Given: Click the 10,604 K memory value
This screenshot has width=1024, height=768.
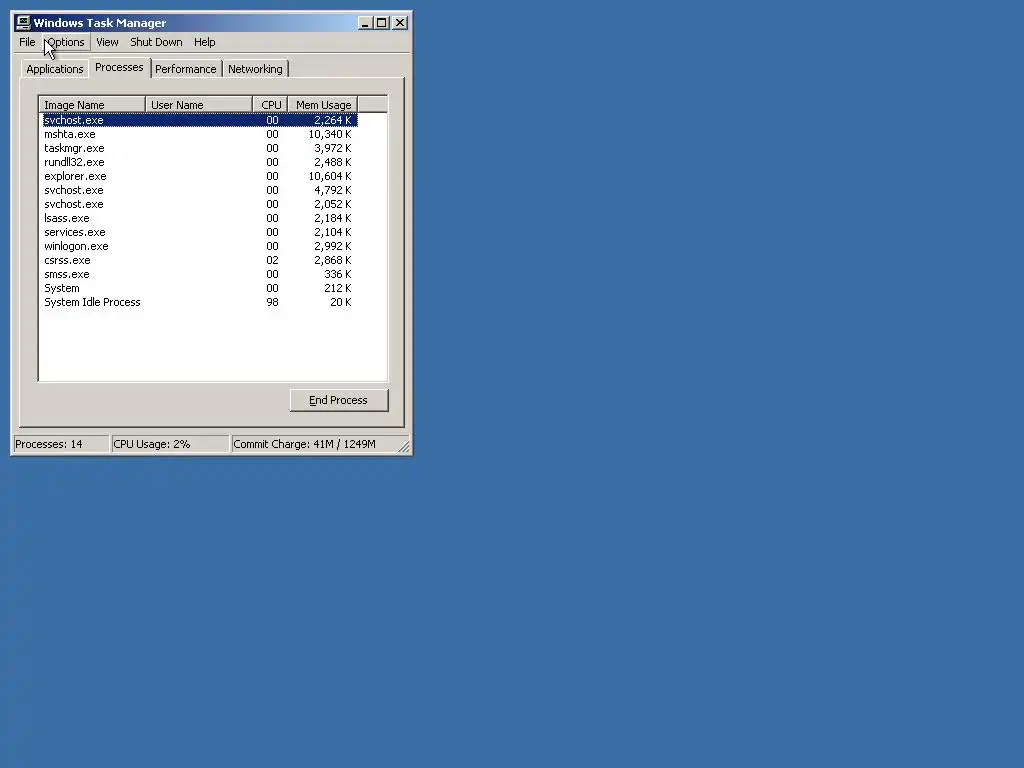Looking at the screenshot, I should 330,176.
